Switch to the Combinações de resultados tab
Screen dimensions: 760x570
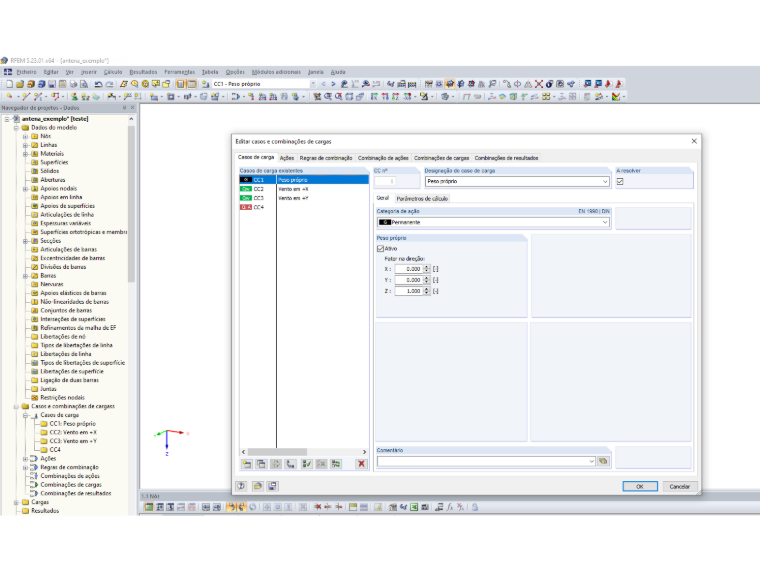pyautogui.click(x=506, y=158)
